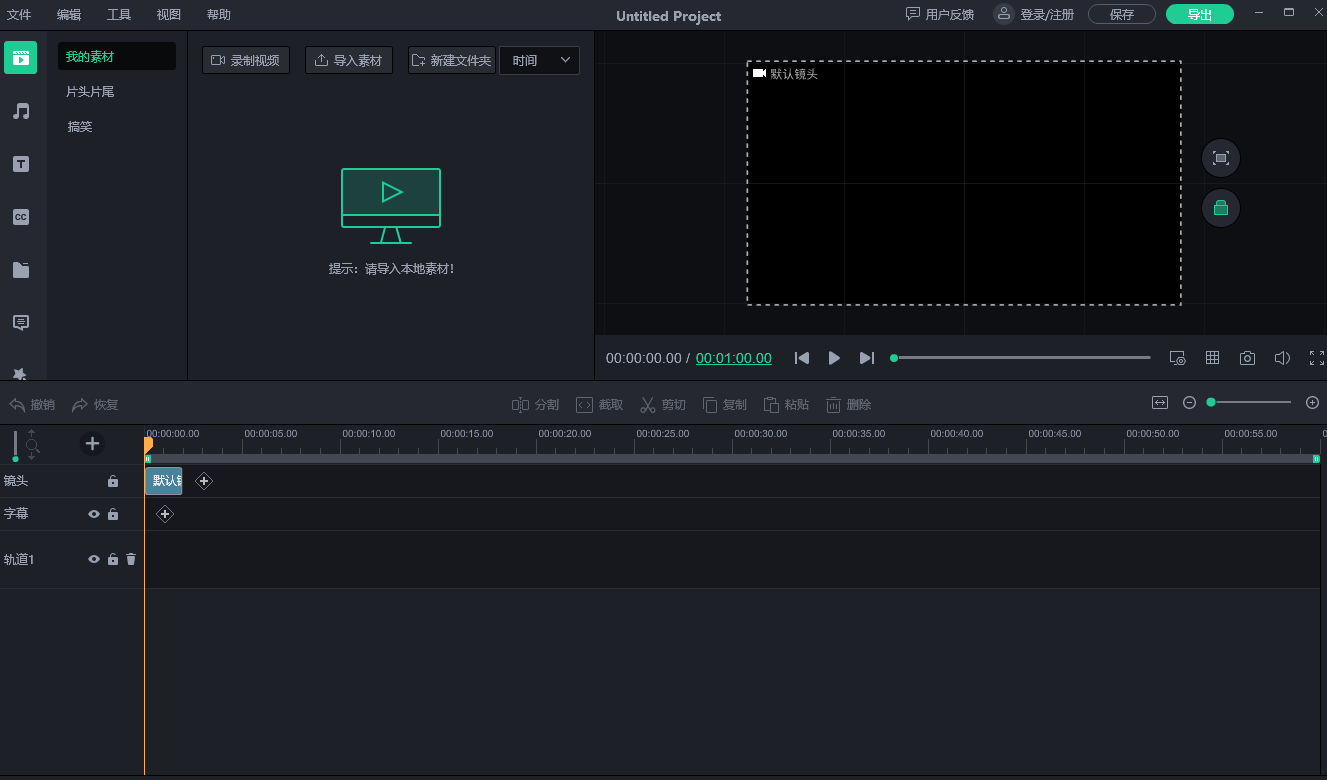Mute preview volume speaker icon
The image size is (1327, 780).
click(1282, 358)
